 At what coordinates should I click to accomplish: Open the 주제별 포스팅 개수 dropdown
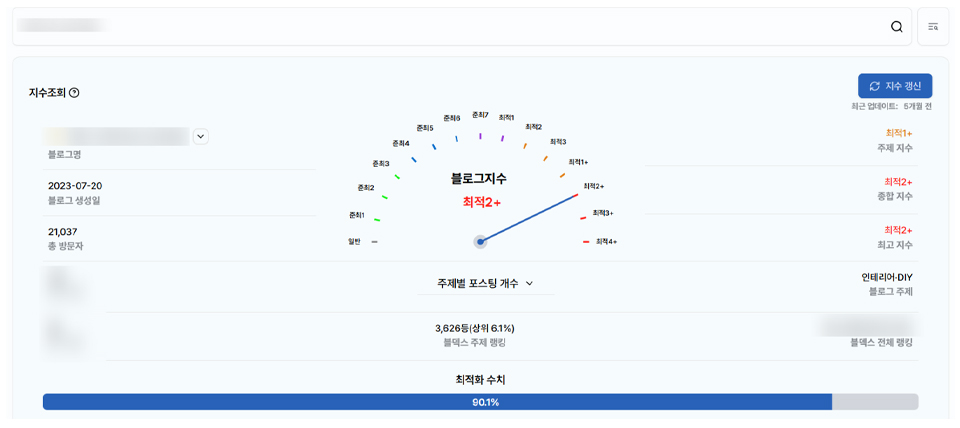coord(485,283)
